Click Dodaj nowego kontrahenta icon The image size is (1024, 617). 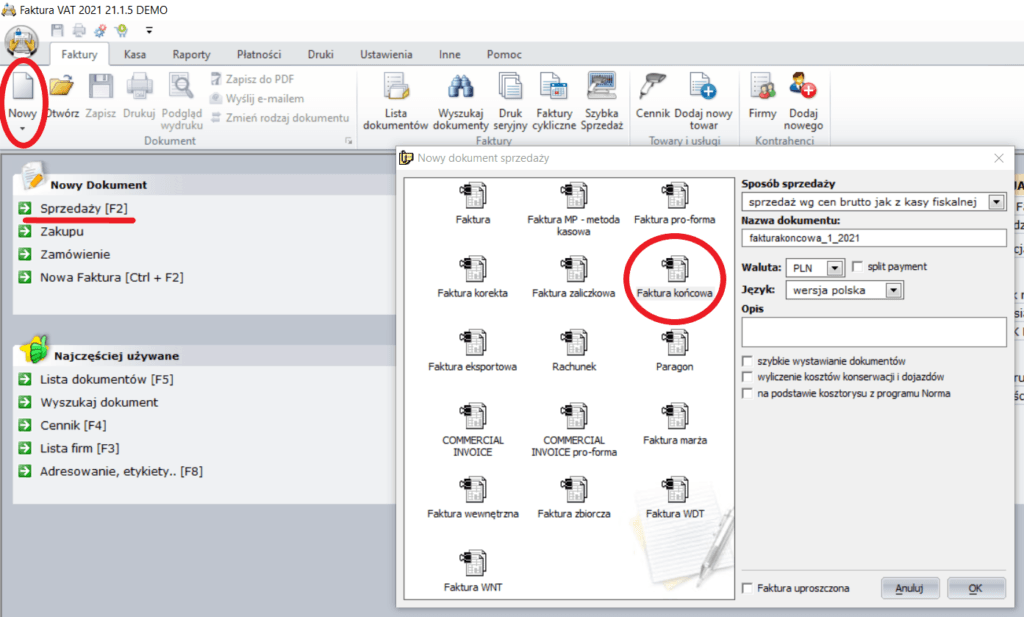tap(803, 88)
